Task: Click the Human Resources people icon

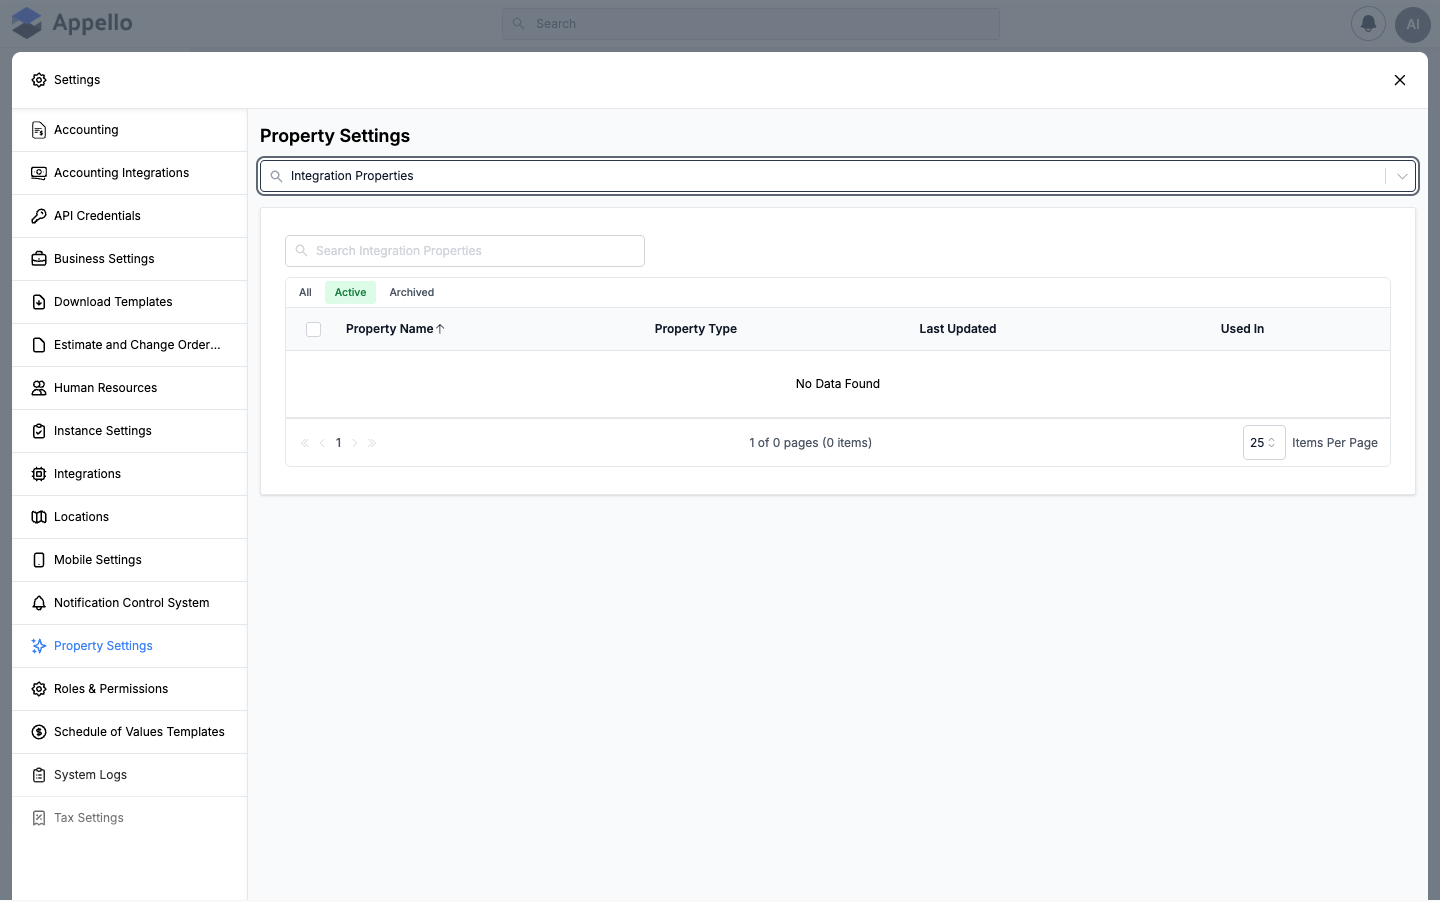Action: tap(39, 388)
